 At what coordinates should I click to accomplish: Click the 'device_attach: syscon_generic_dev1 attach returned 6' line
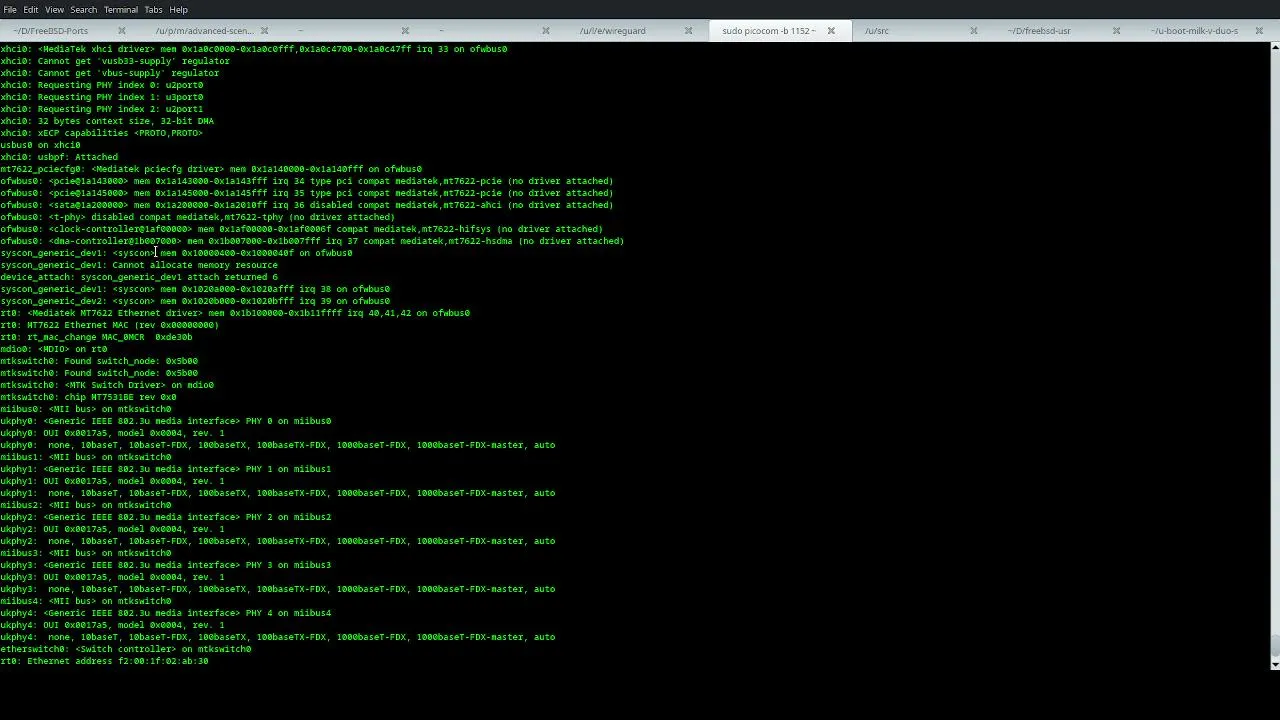tap(139, 277)
